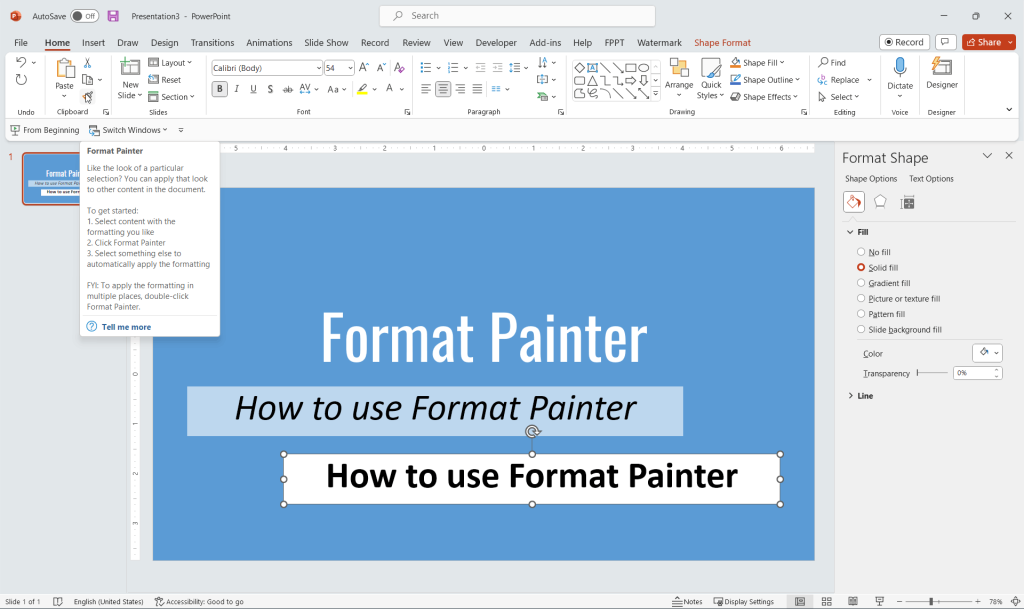The height and width of the screenshot is (609, 1024).
Task: Select the No fill radio button
Action: pyautogui.click(x=861, y=253)
